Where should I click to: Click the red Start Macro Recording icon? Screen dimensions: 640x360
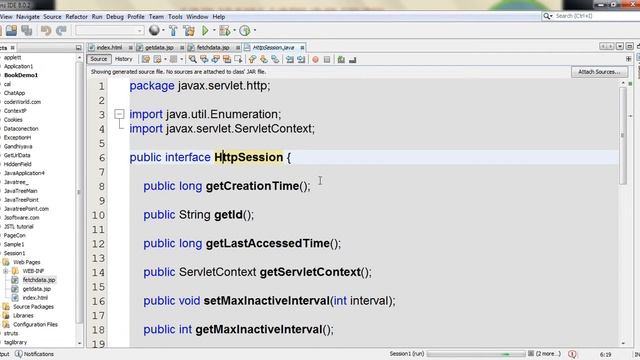click(x=316, y=60)
